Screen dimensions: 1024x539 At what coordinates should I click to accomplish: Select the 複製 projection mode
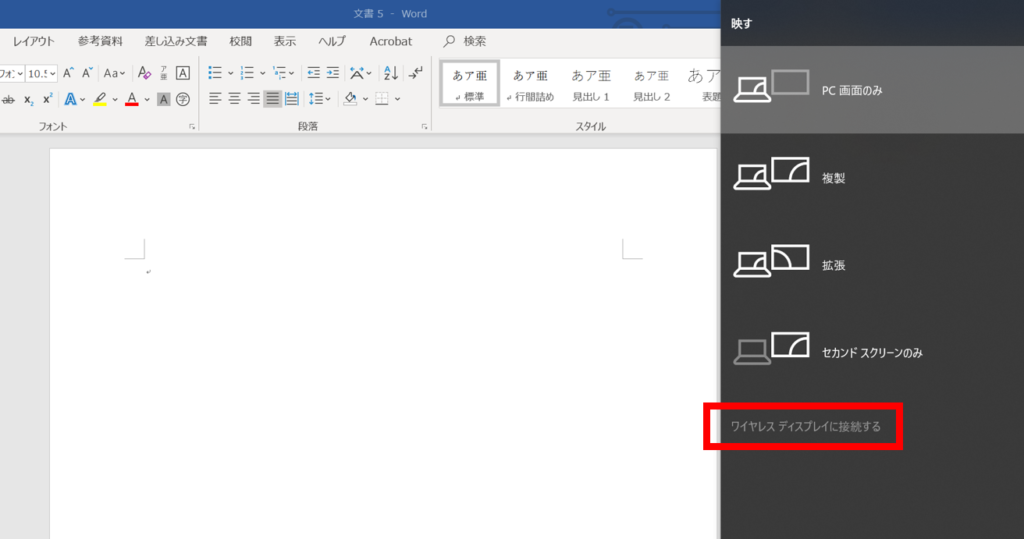tap(834, 178)
